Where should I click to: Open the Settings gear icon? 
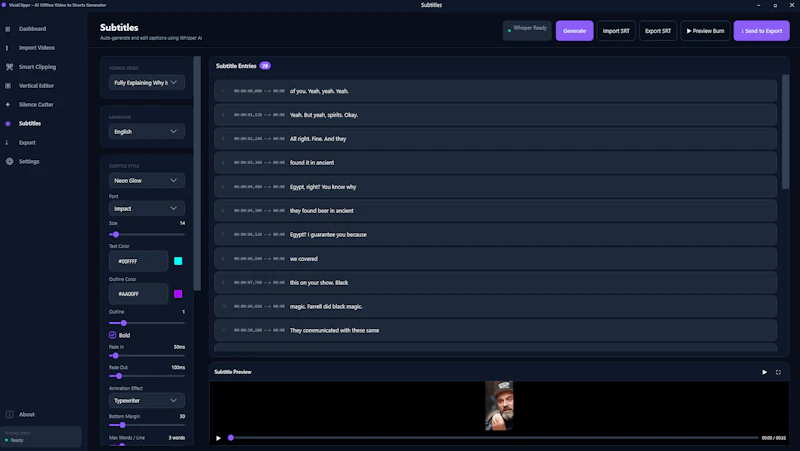[x=9, y=161]
